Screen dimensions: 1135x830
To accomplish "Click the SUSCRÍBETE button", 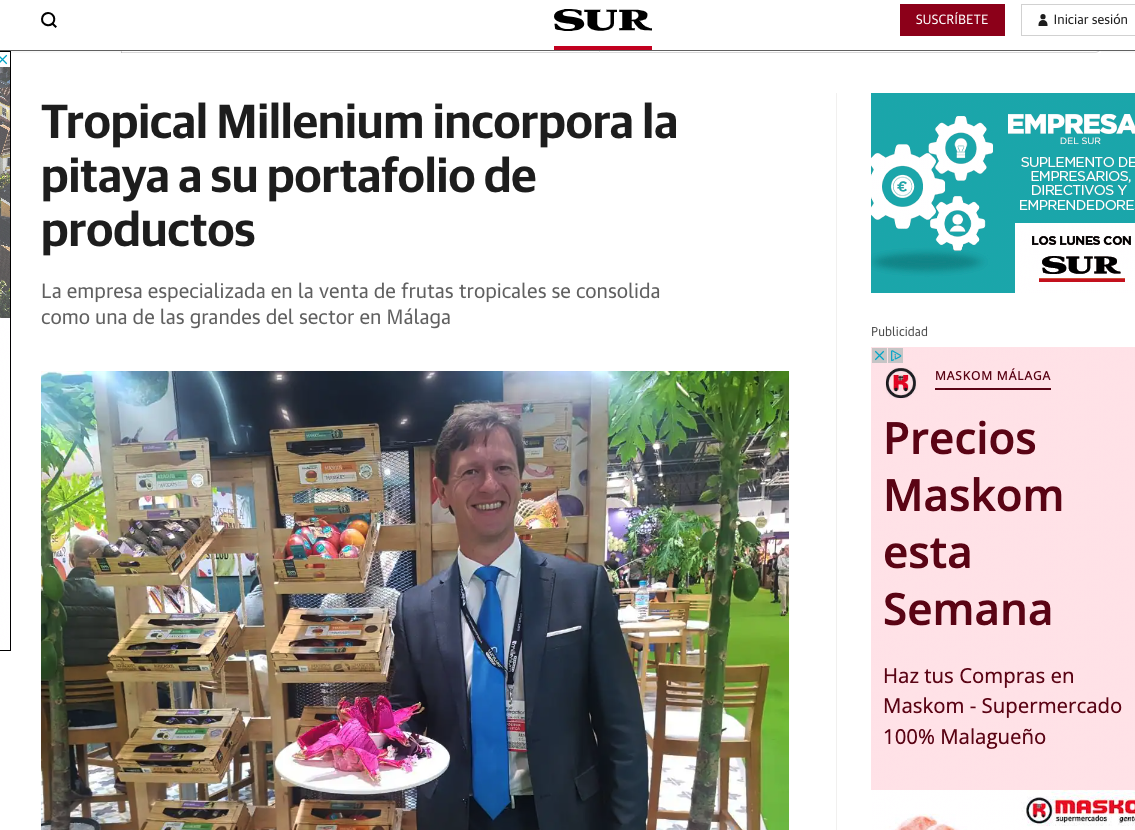I will click(952, 20).
